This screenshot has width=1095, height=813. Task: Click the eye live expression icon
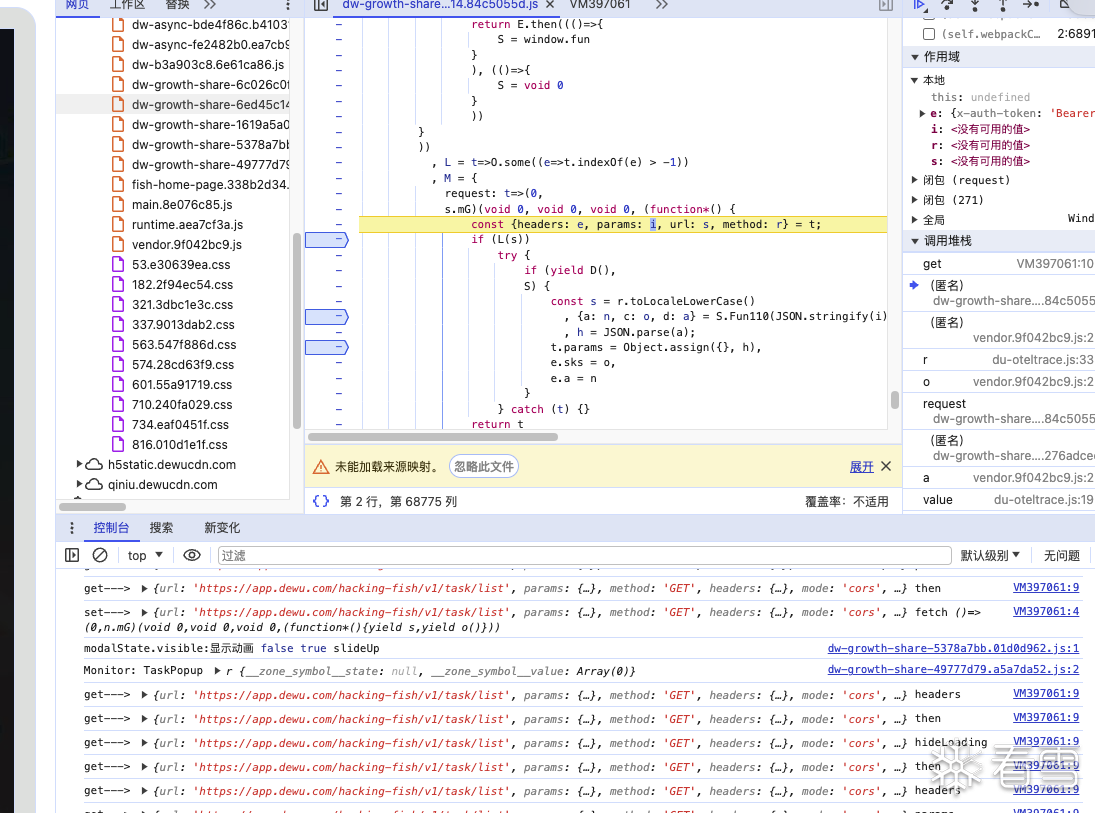[x=192, y=555]
